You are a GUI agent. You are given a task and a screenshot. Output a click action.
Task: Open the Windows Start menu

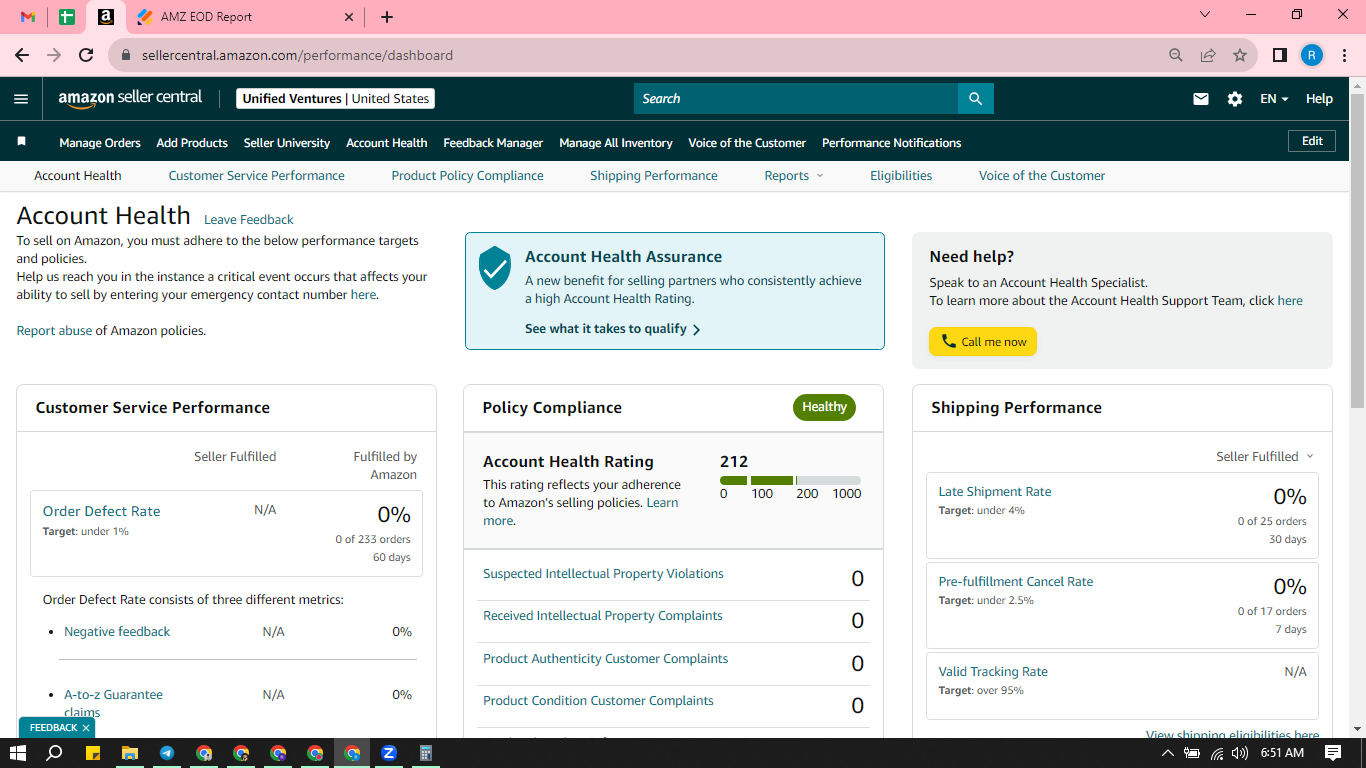pyautogui.click(x=17, y=753)
